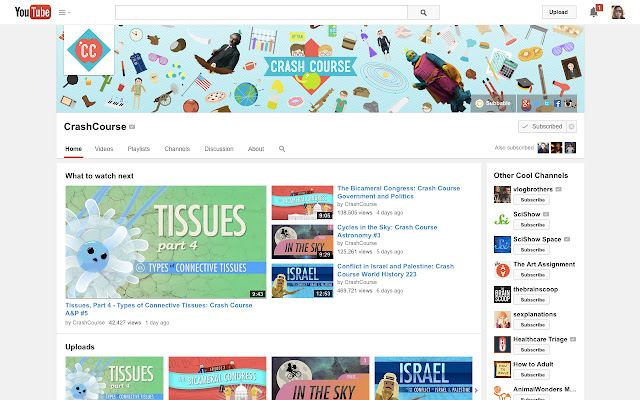Open the Google+ icon in the banner
640x400 pixels.
(526, 104)
